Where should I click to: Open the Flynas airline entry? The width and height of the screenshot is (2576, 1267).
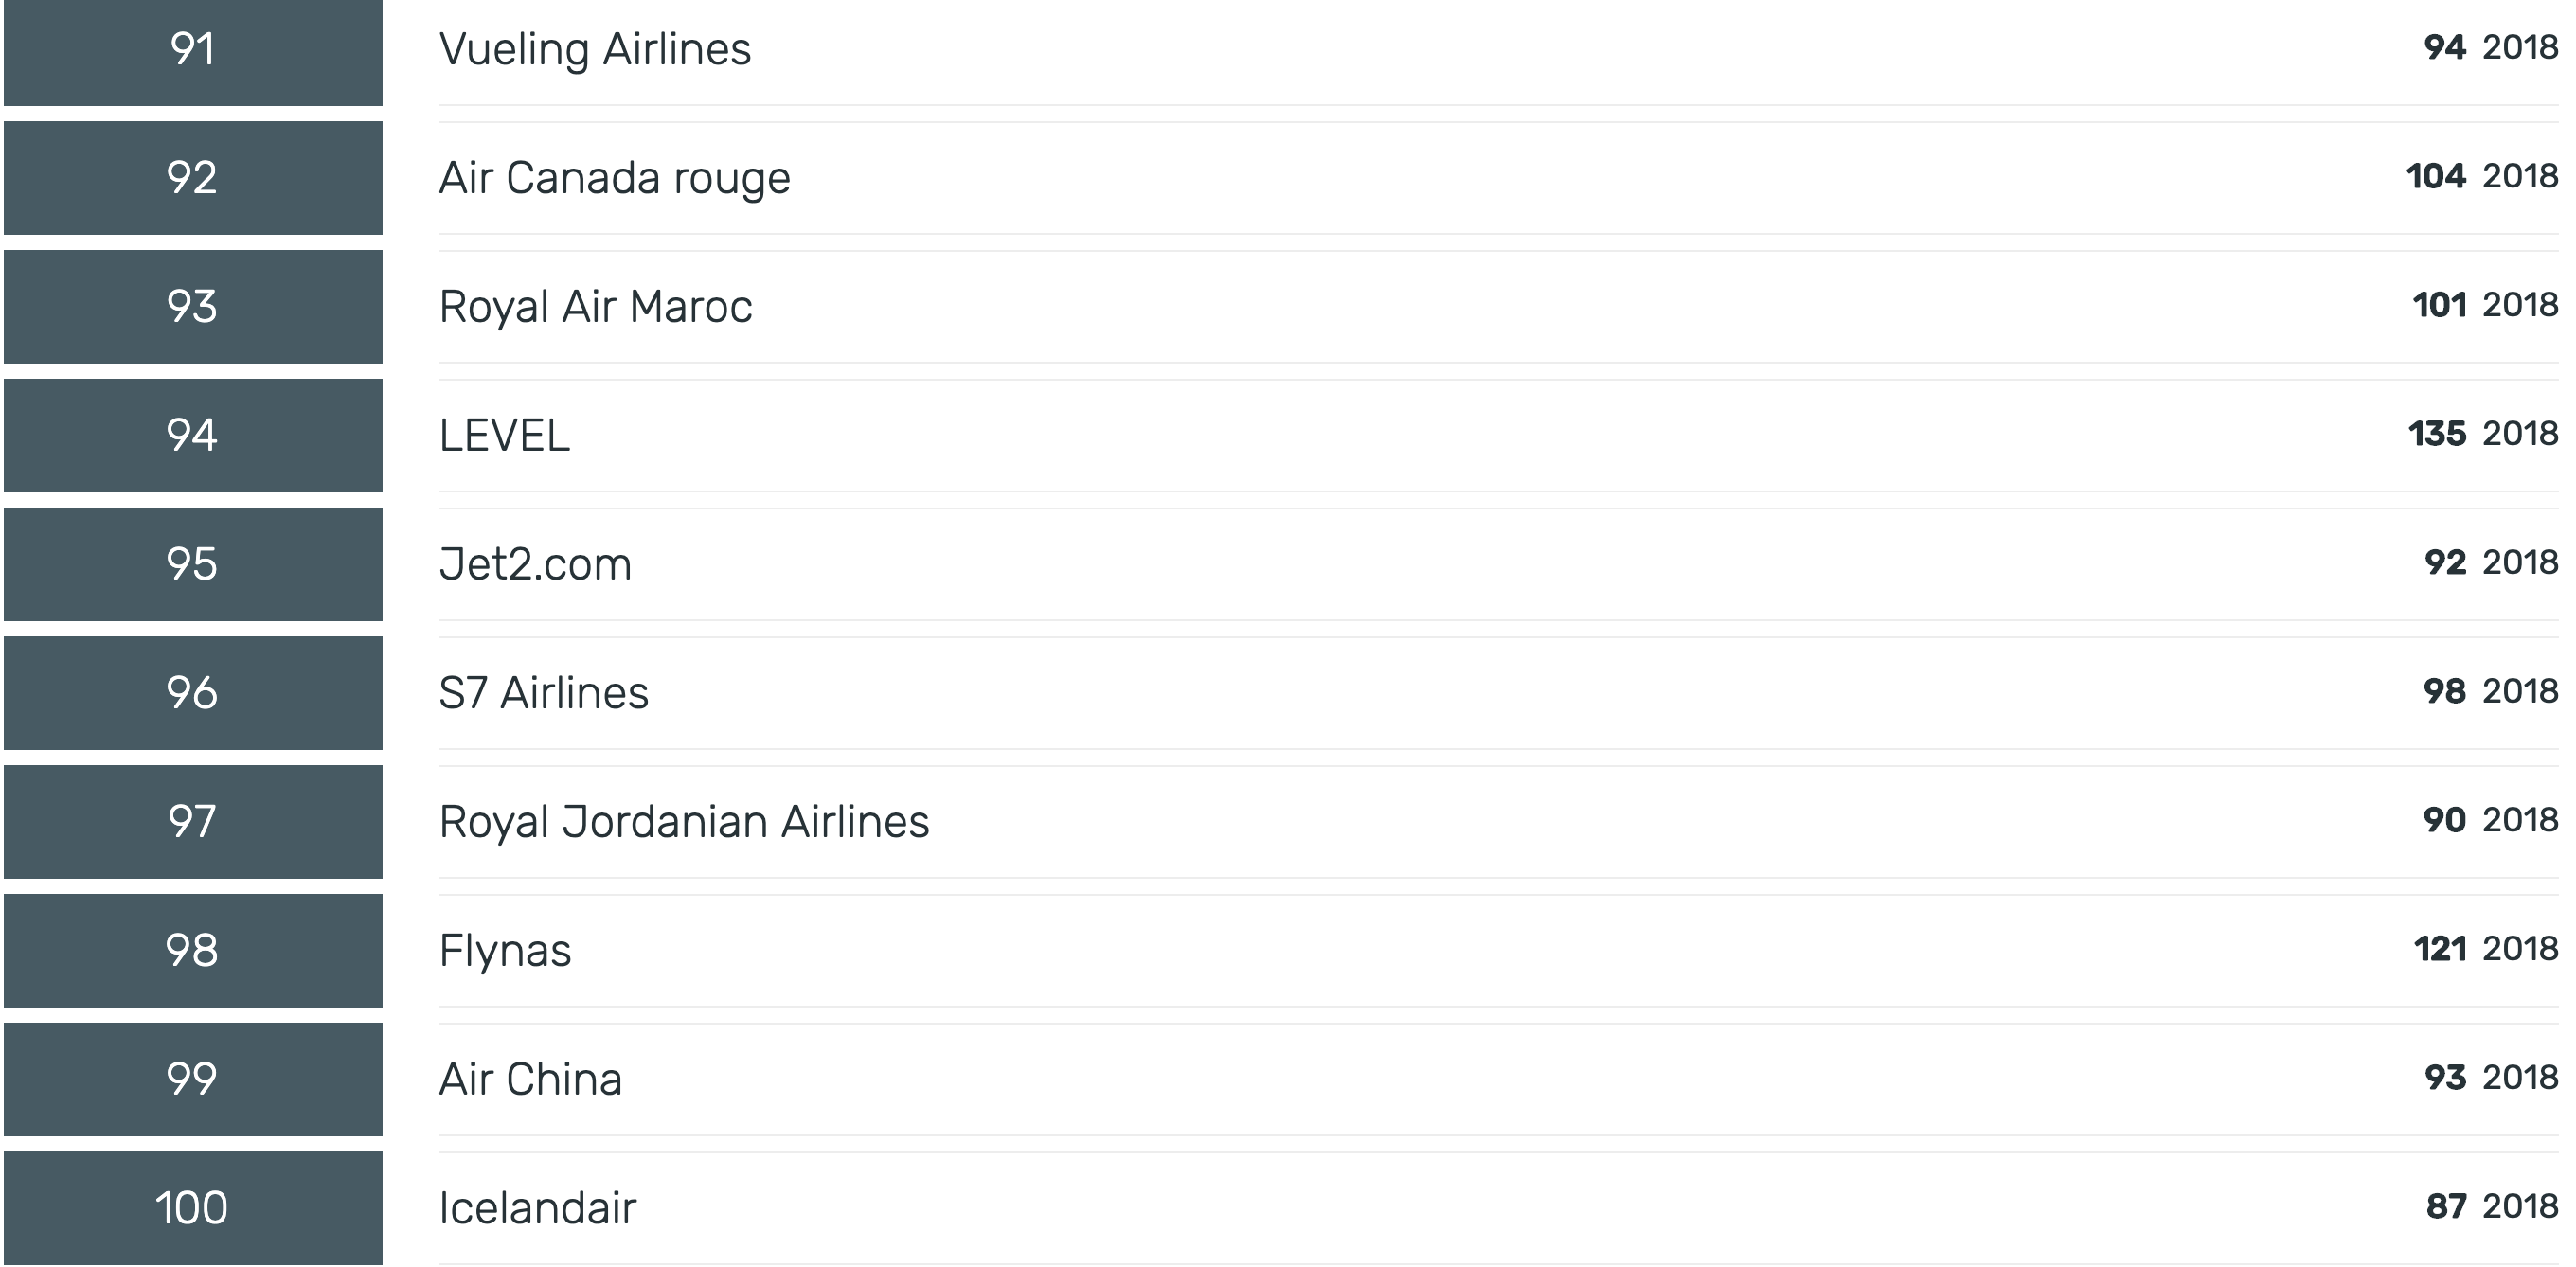click(x=505, y=951)
